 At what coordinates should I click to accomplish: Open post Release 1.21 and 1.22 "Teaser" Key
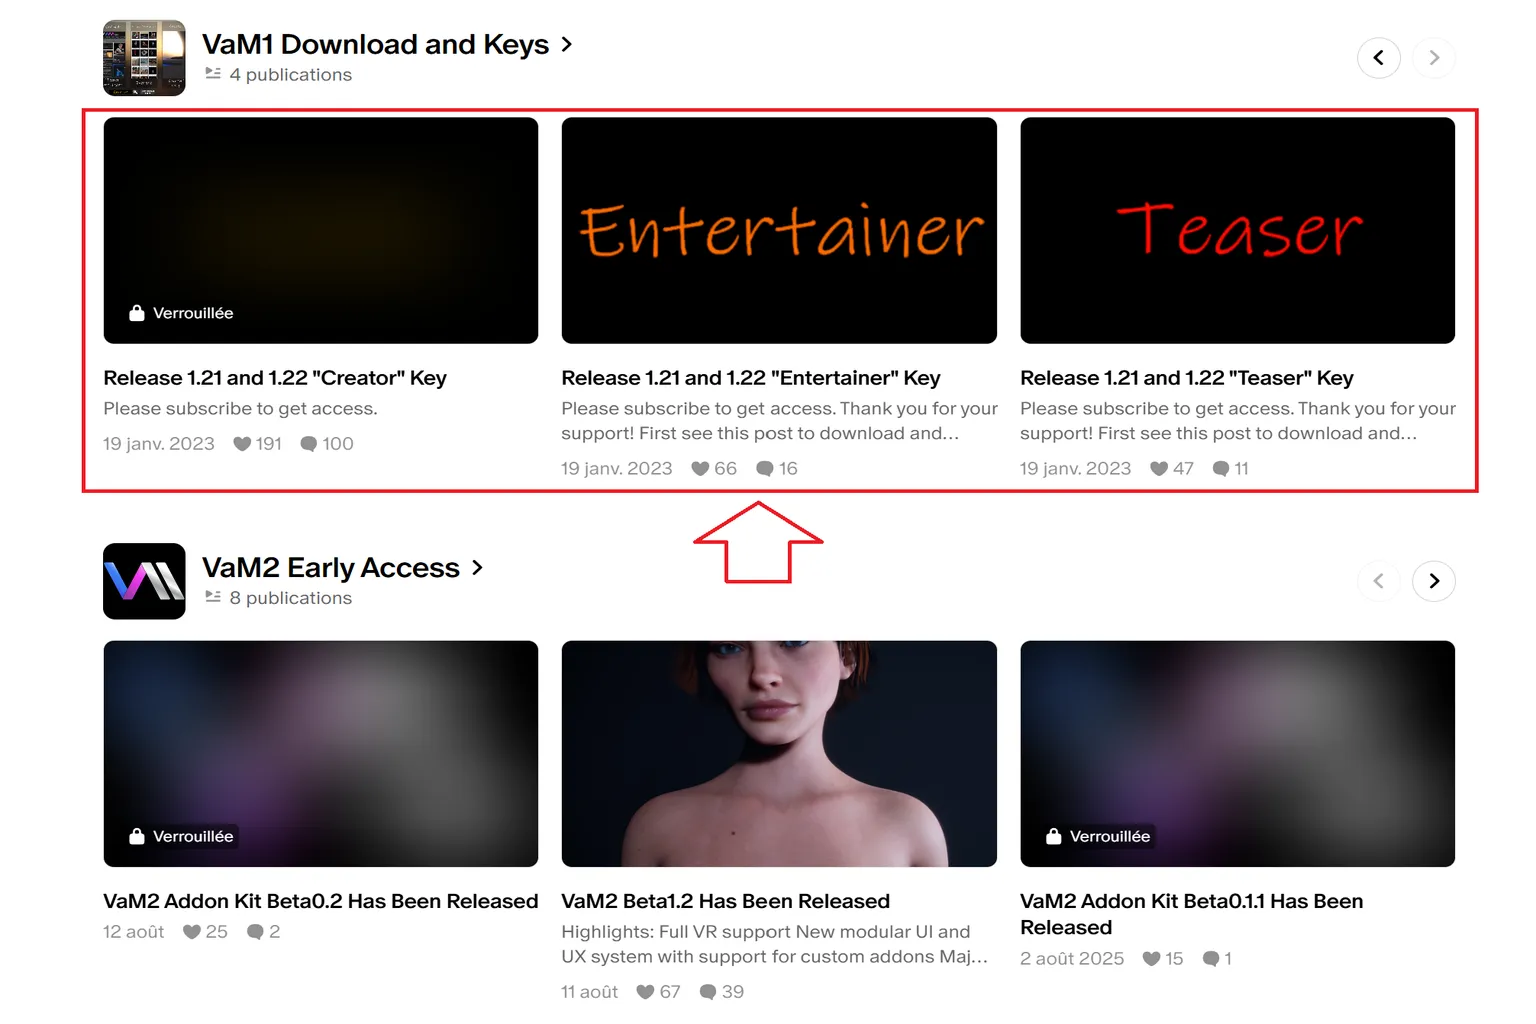1187,378
